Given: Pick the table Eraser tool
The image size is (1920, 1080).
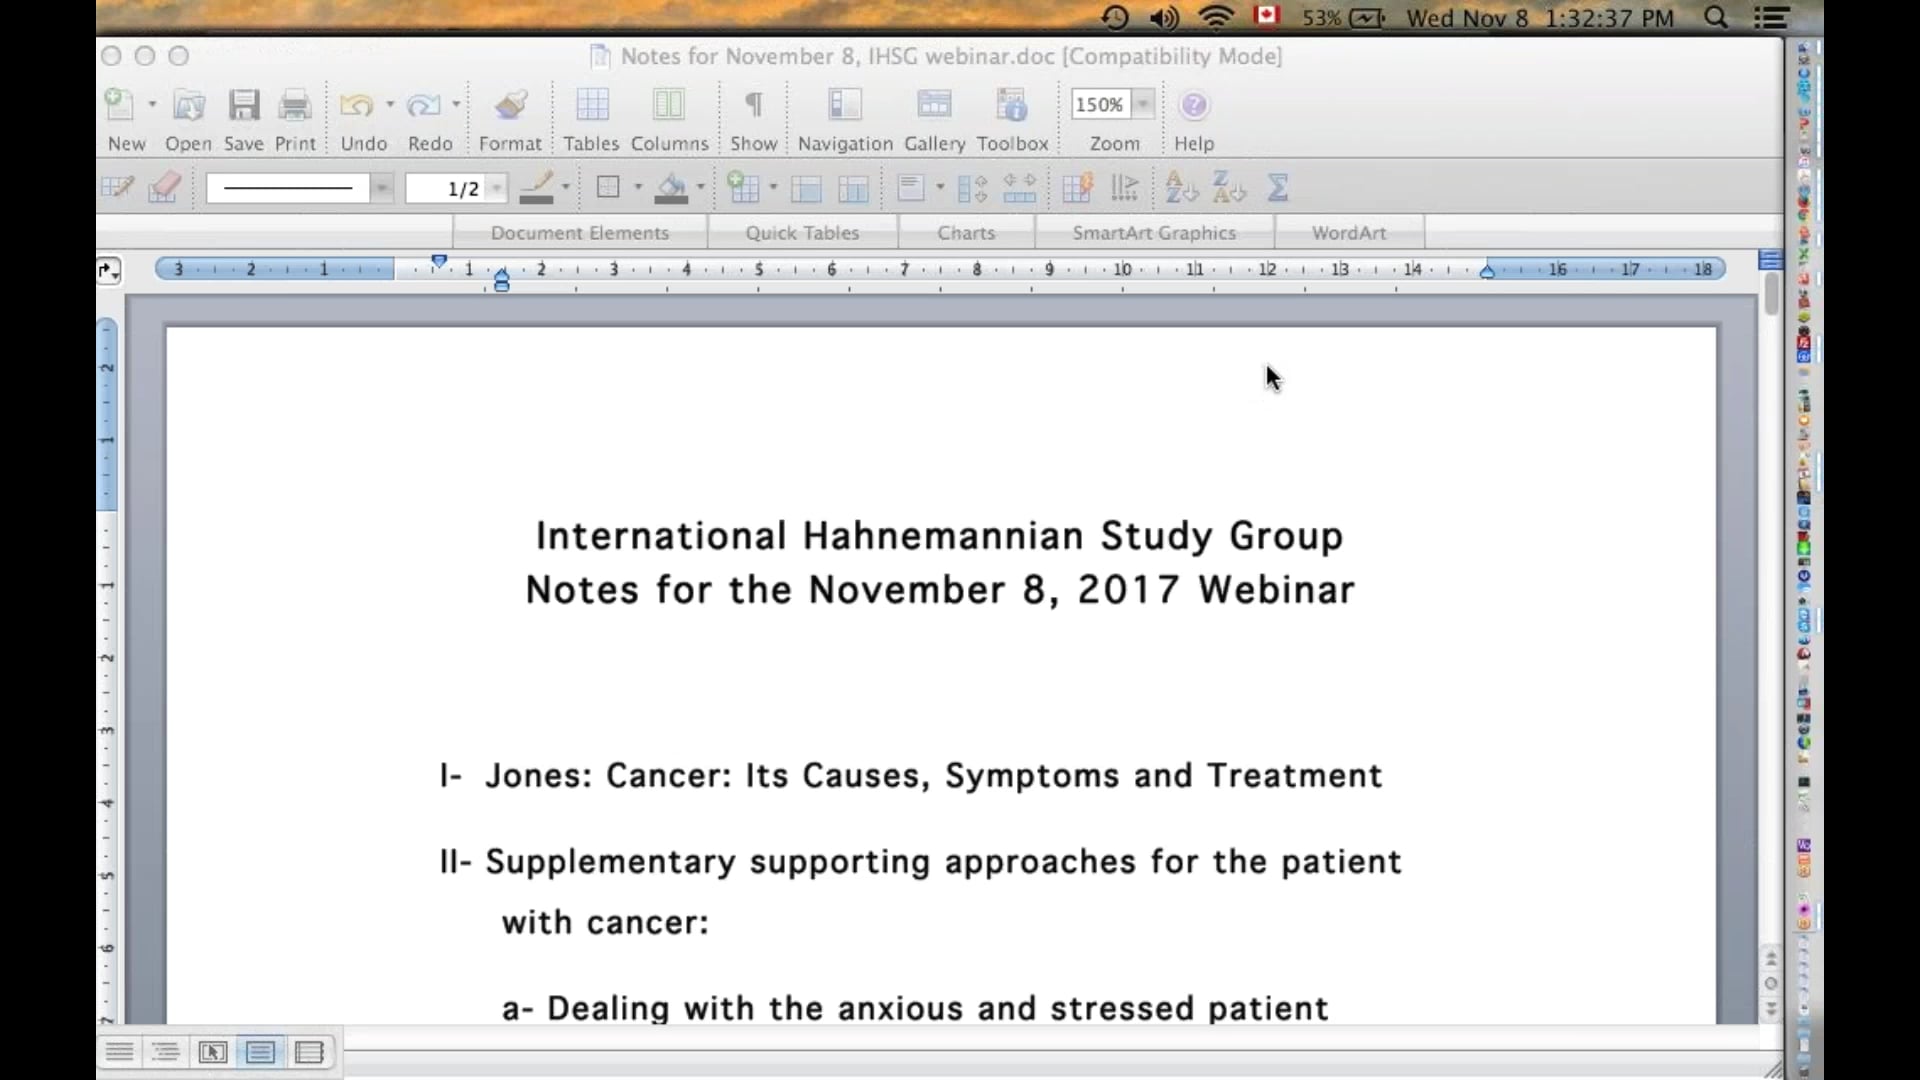Looking at the screenshot, I should click(x=164, y=187).
